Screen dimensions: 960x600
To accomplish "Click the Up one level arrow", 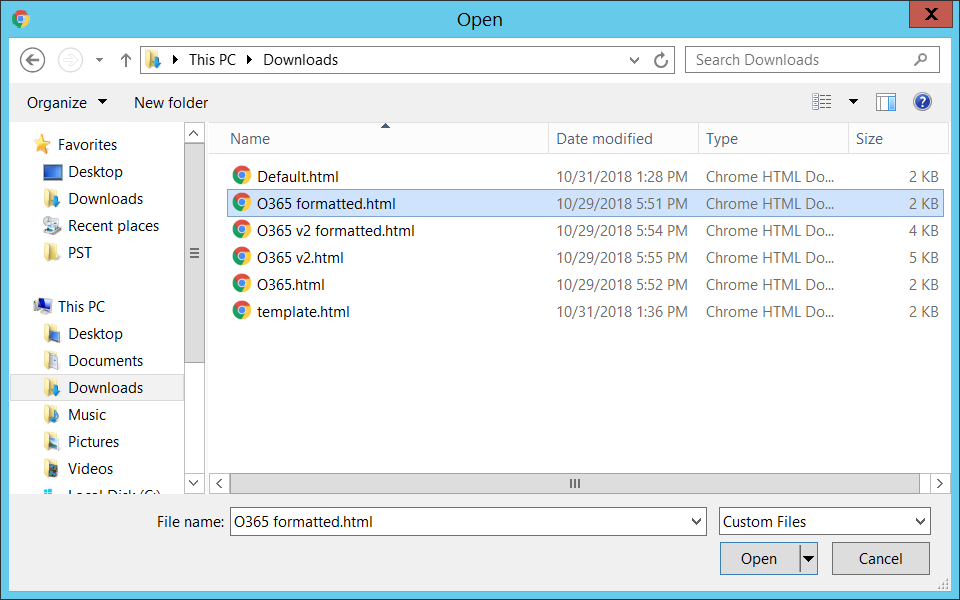I will (126, 60).
